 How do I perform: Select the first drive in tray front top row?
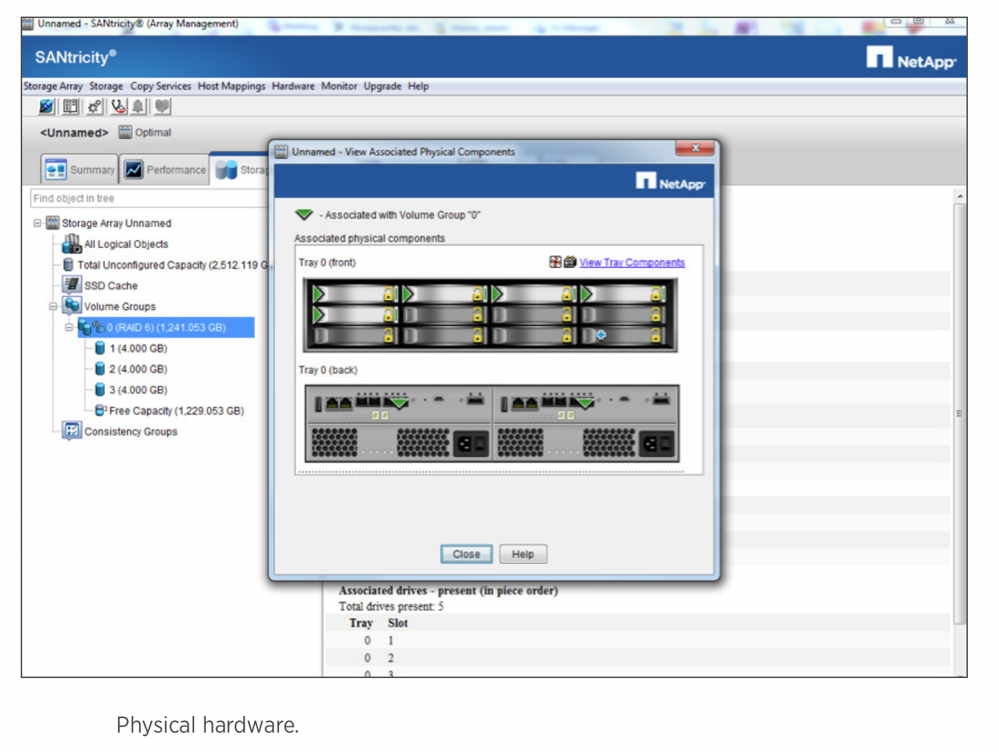(x=354, y=294)
